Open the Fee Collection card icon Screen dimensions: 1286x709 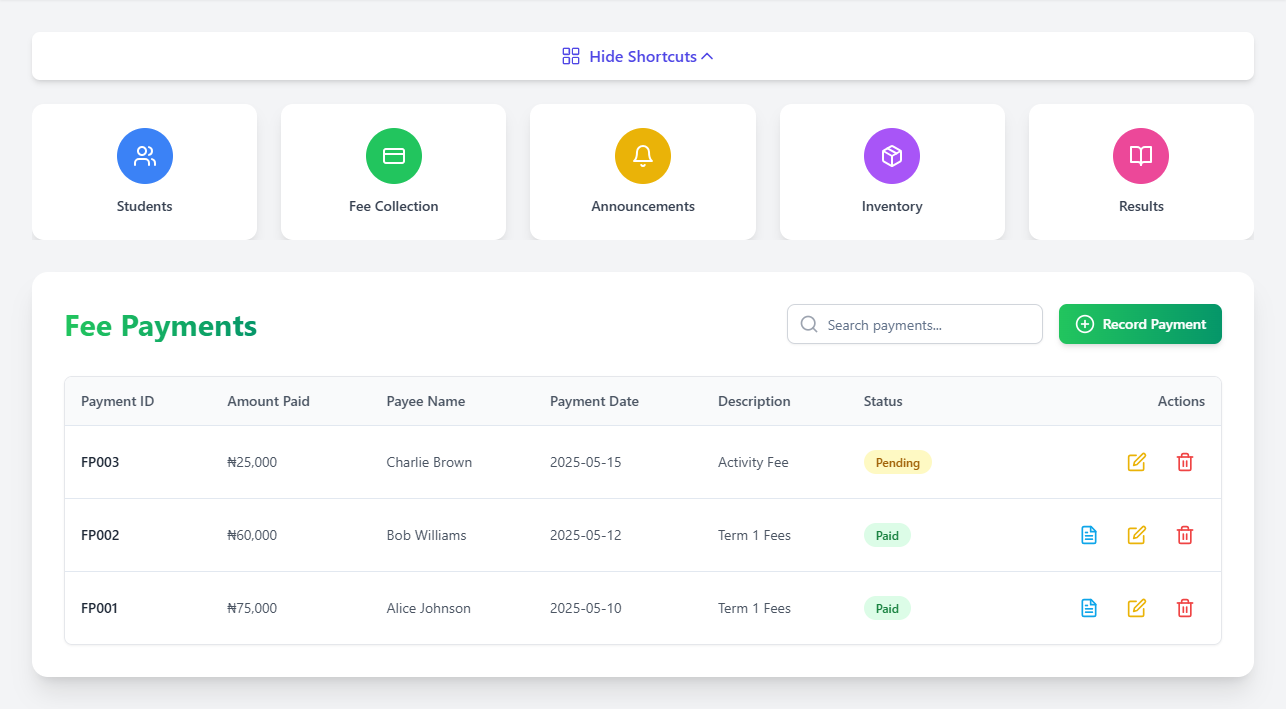[x=394, y=156]
